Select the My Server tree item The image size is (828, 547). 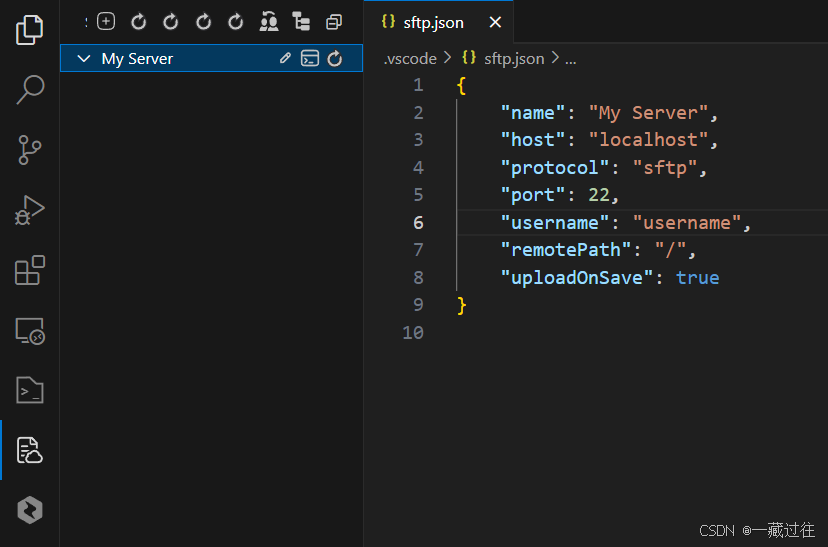(x=211, y=58)
